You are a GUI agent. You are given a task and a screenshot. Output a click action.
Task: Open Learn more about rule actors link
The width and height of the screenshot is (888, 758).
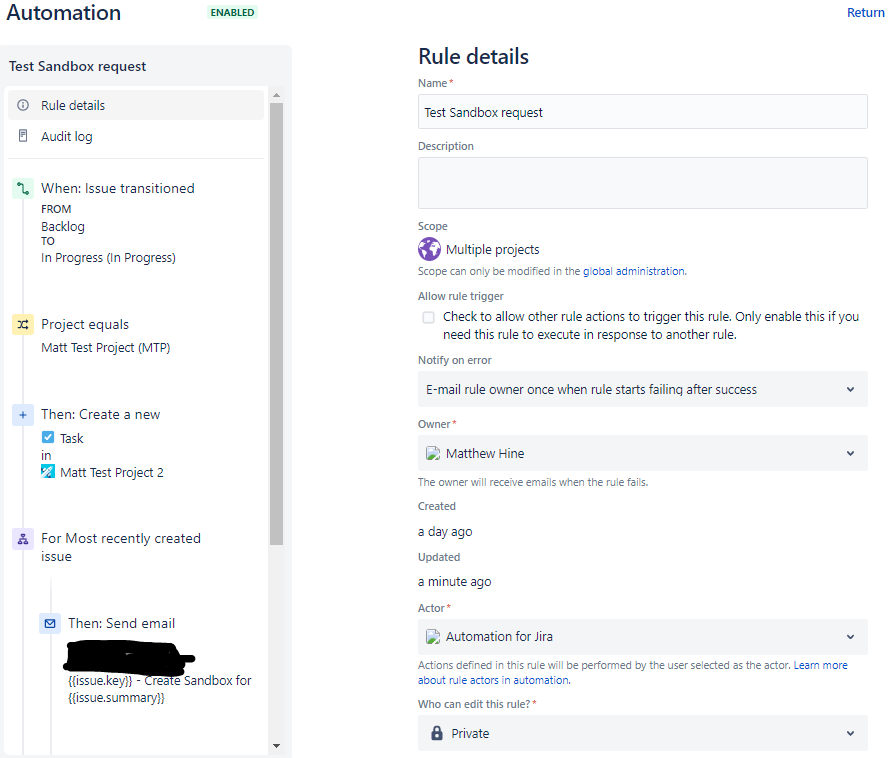[633, 672]
